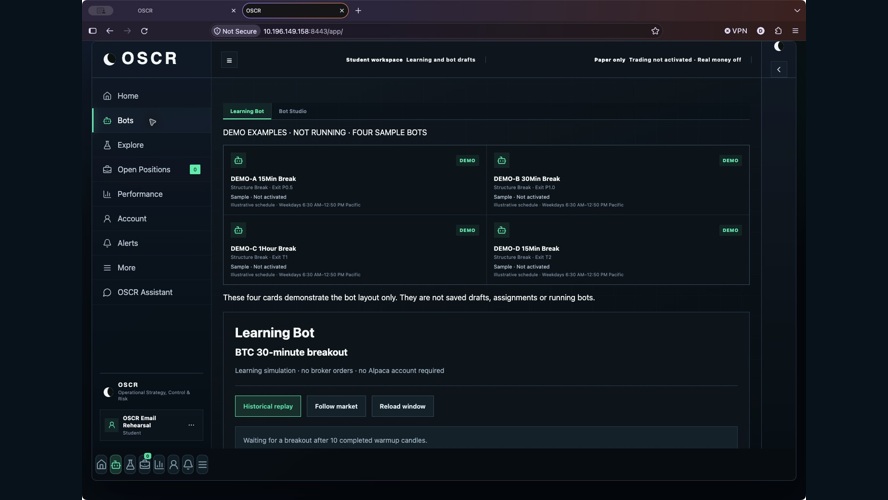Click the OSCR Email Rehearsal user name
This screenshot has height=500, width=888.
[139, 421]
